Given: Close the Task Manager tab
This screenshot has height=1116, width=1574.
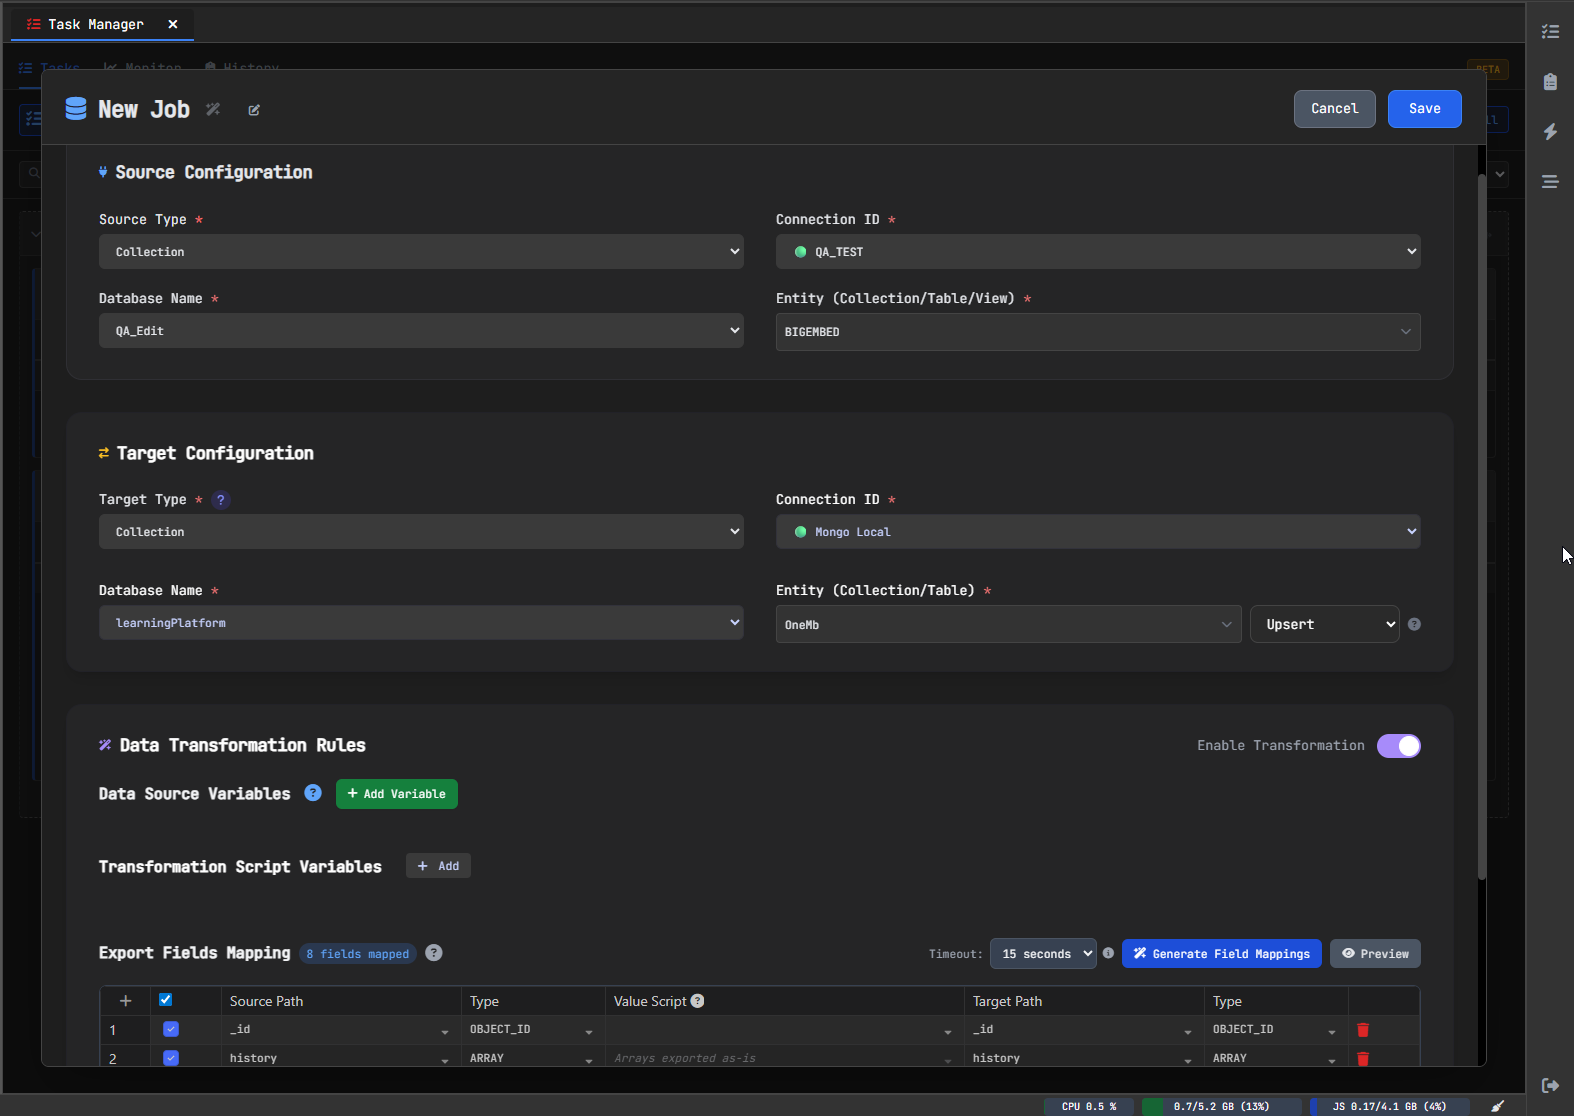Looking at the screenshot, I should click(x=173, y=24).
